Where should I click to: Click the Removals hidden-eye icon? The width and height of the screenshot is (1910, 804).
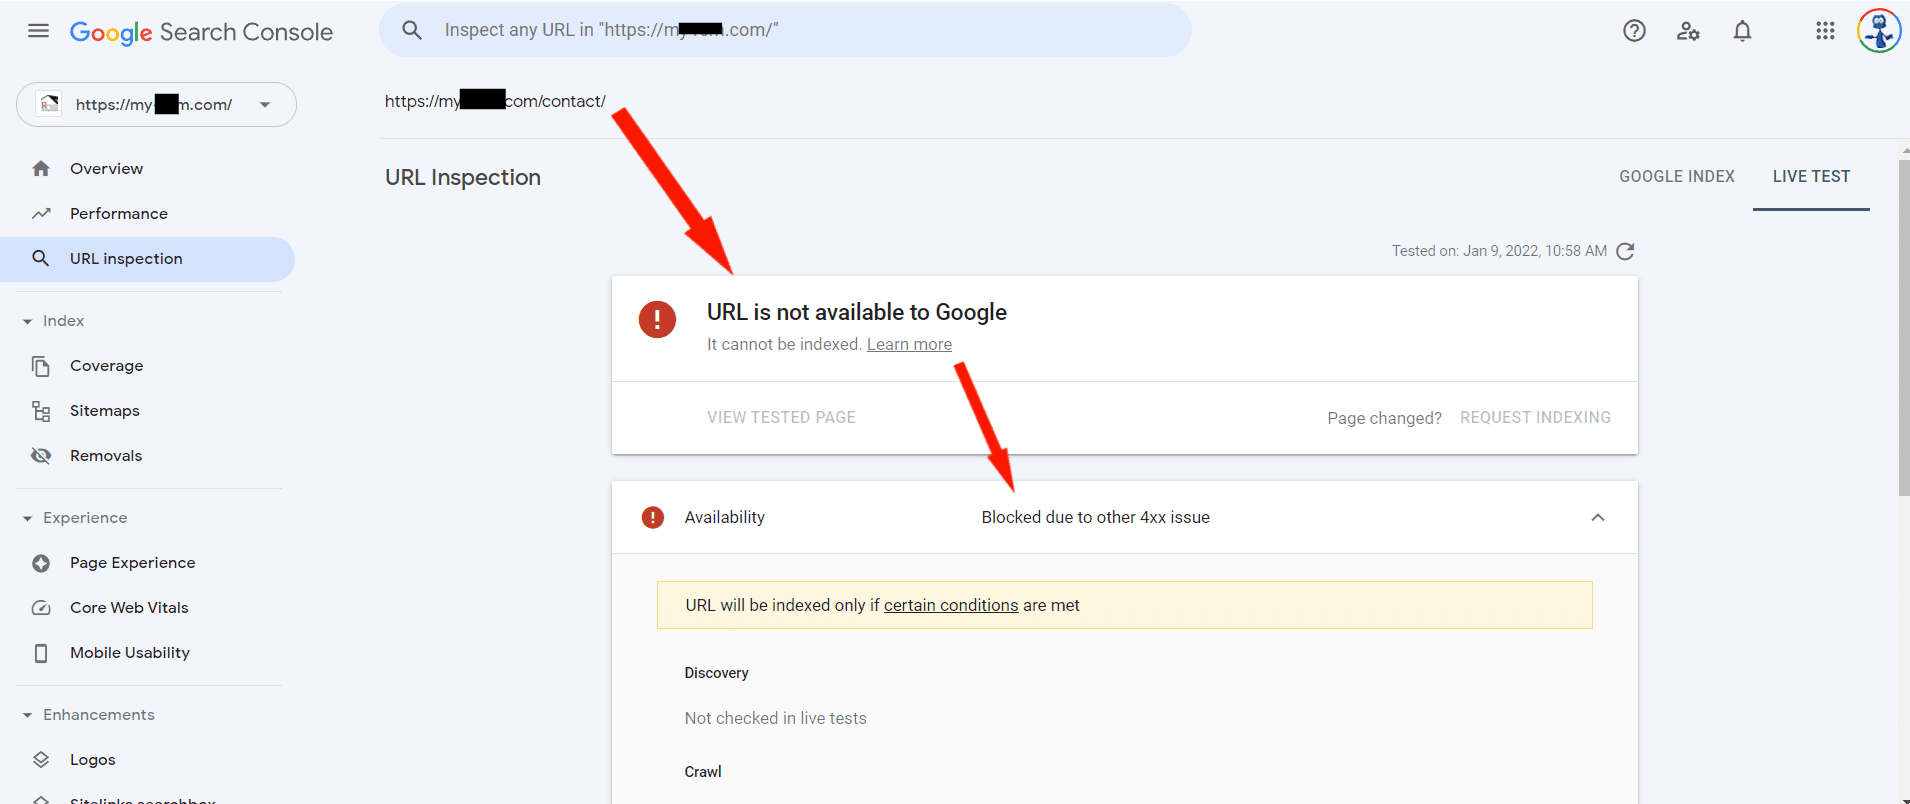click(41, 456)
